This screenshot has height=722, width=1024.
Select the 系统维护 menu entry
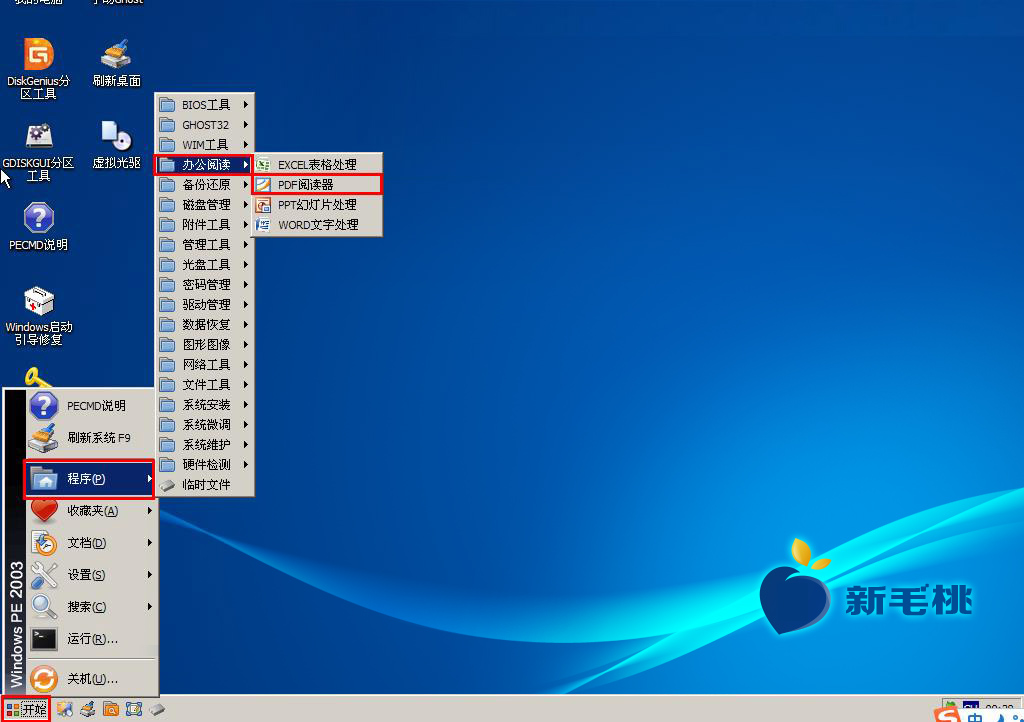(204, 445)
